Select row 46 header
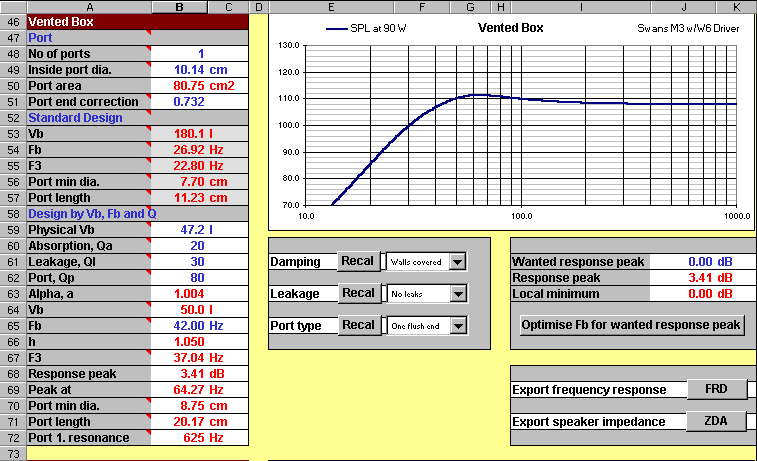 pyautogui.click(x=13, y=21)
